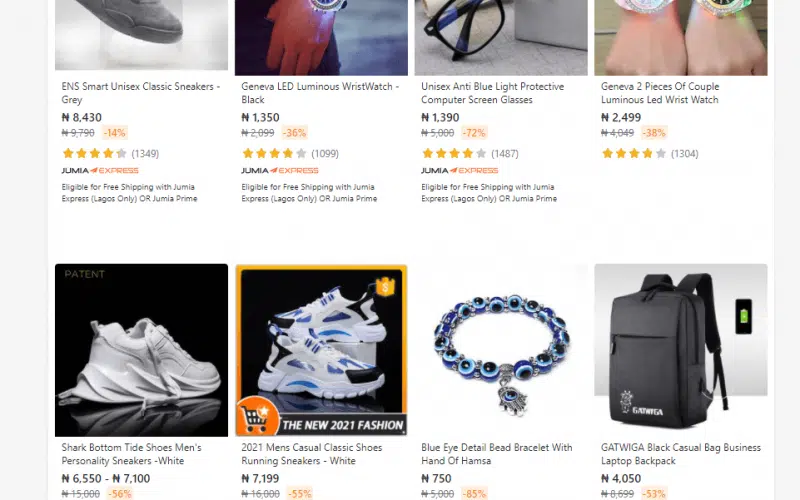The image size is (800, 500).
Task: Click star rating of Geneva Couple Watch
Action: tap(634, 154)
